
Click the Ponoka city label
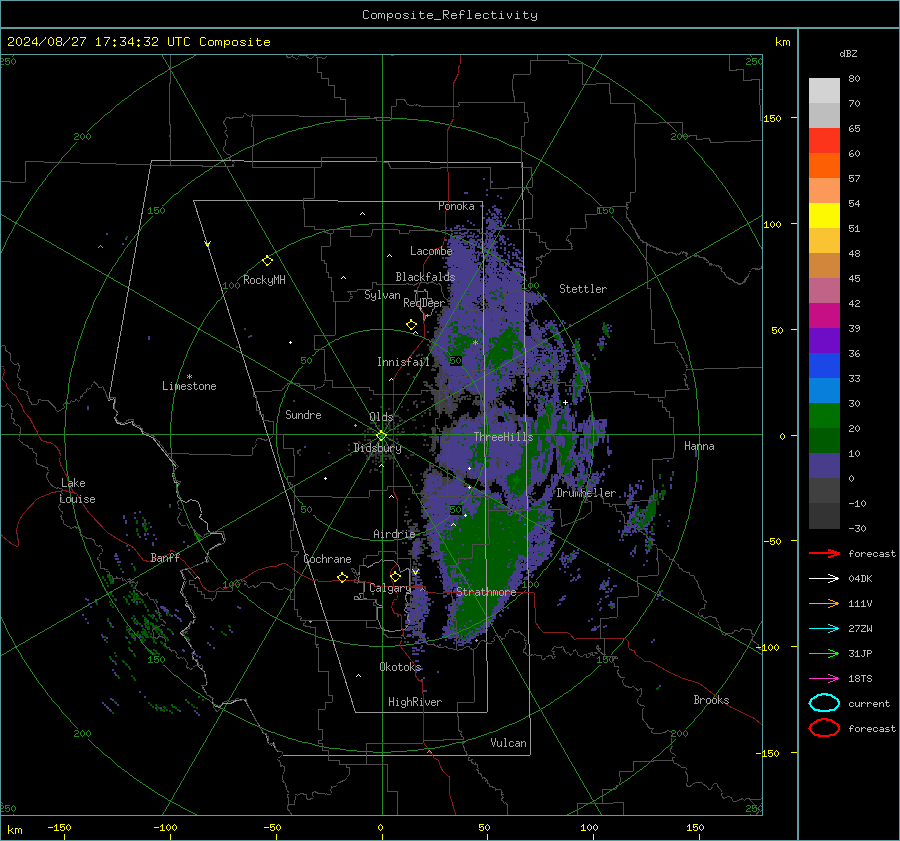[456, 206]
